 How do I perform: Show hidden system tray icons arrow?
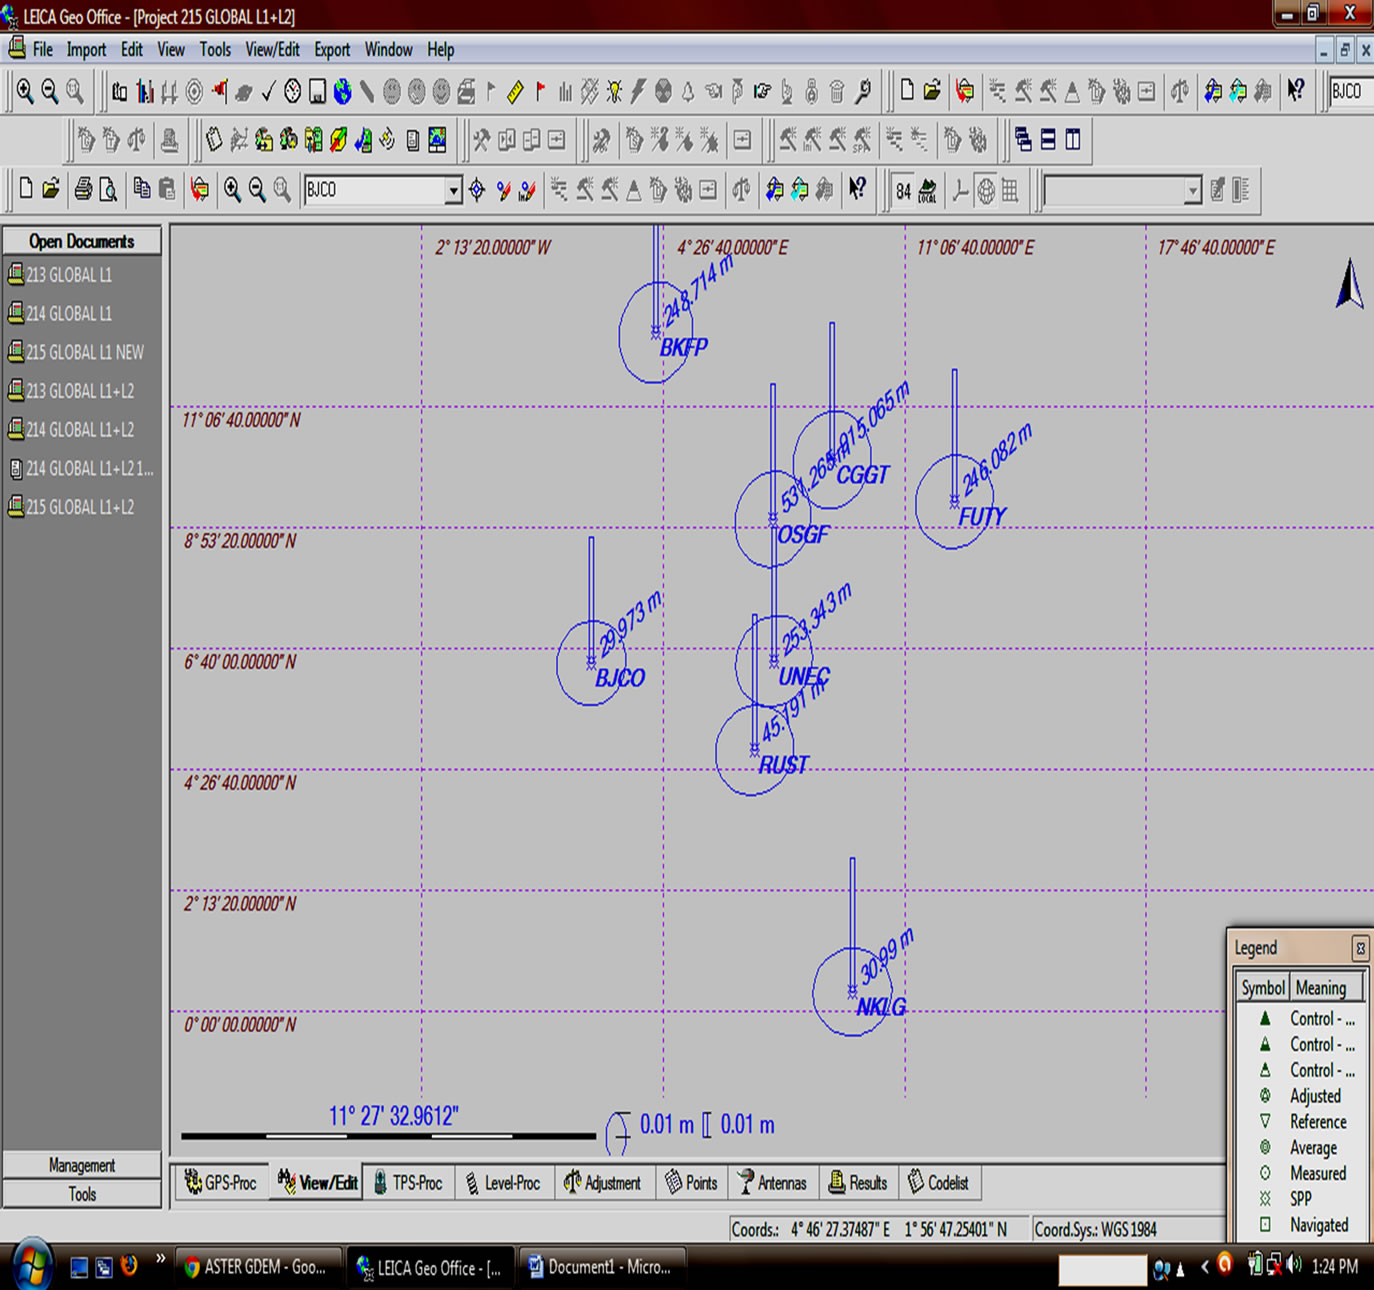click(x=1205, y=1267)
